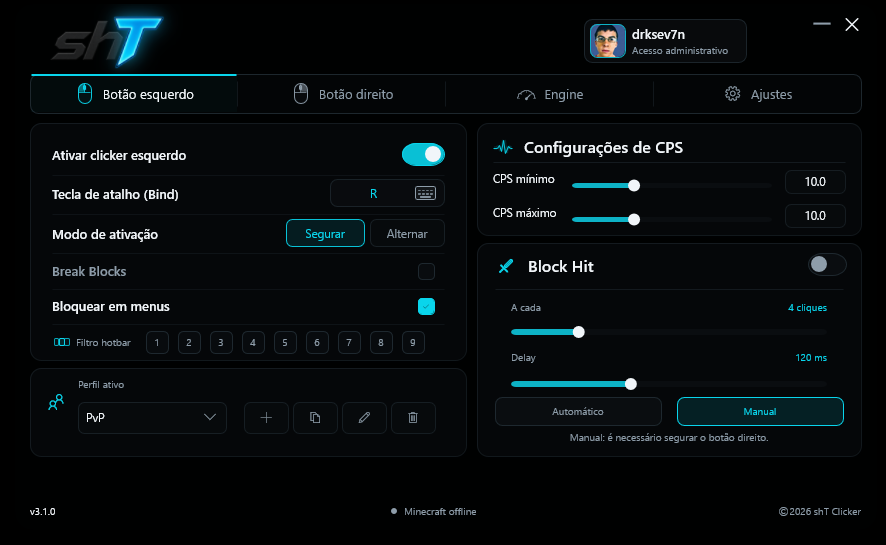Close the shT window
The height and width of the screenshot is (545, 886).
tap(852, 24)
